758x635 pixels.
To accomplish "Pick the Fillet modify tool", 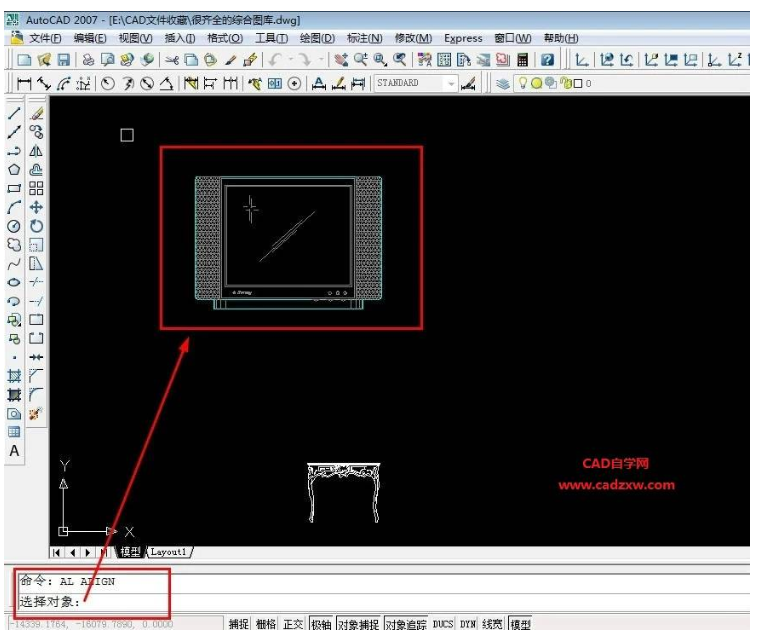I will click(x=36, y=395).
